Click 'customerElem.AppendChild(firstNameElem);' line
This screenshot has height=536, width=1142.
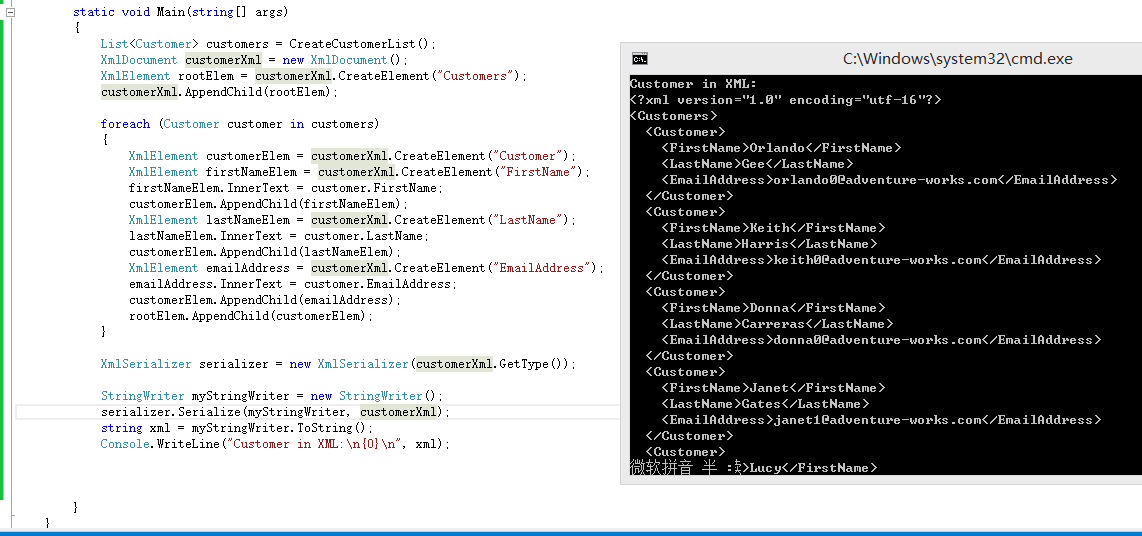click(x=269, y=204)
